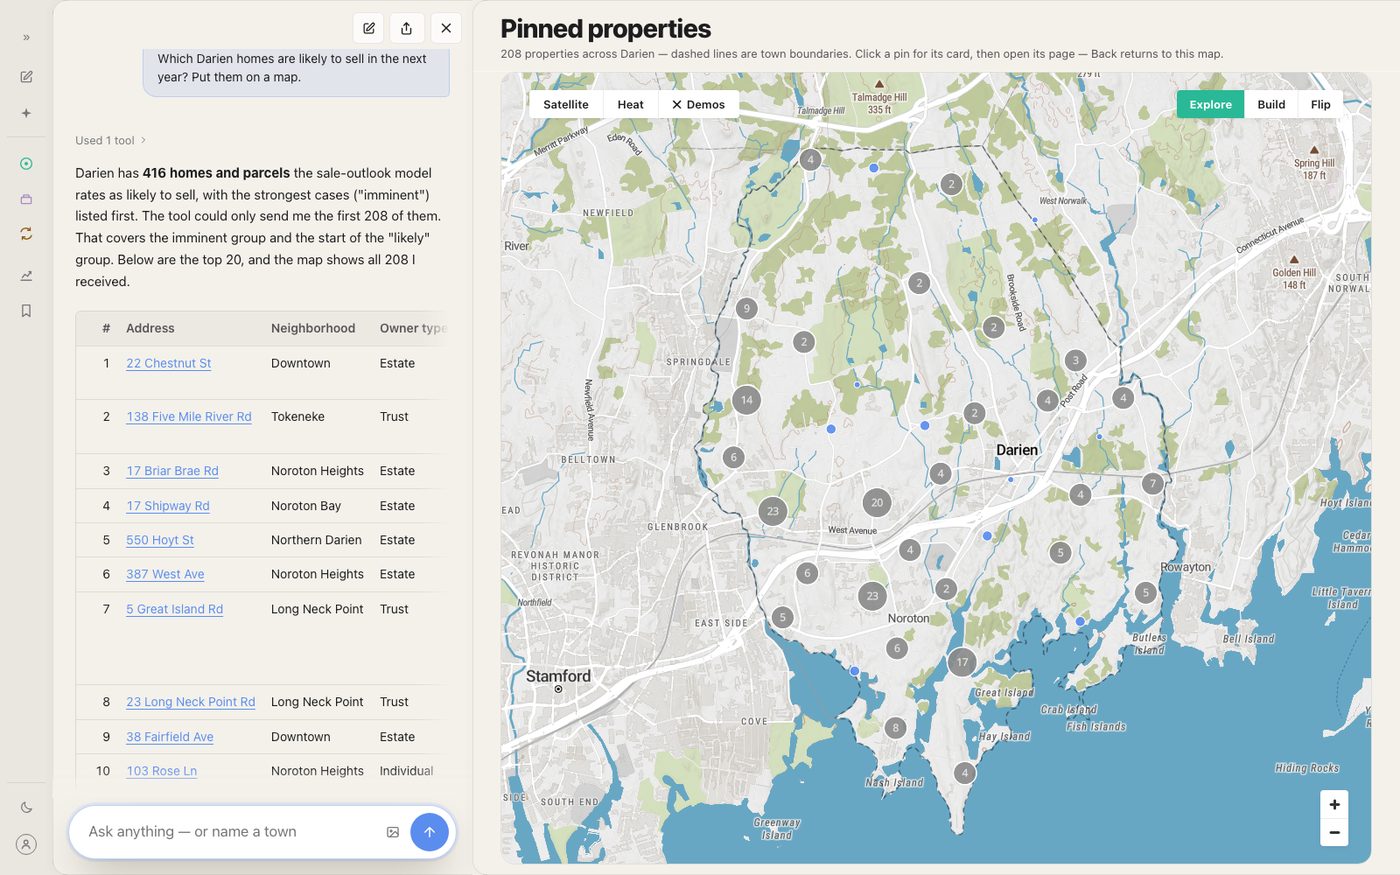Image resolution: width=1400 pixels, height=875 pixels.
Task: Switch to the Explore tab
Action: 1210,105
